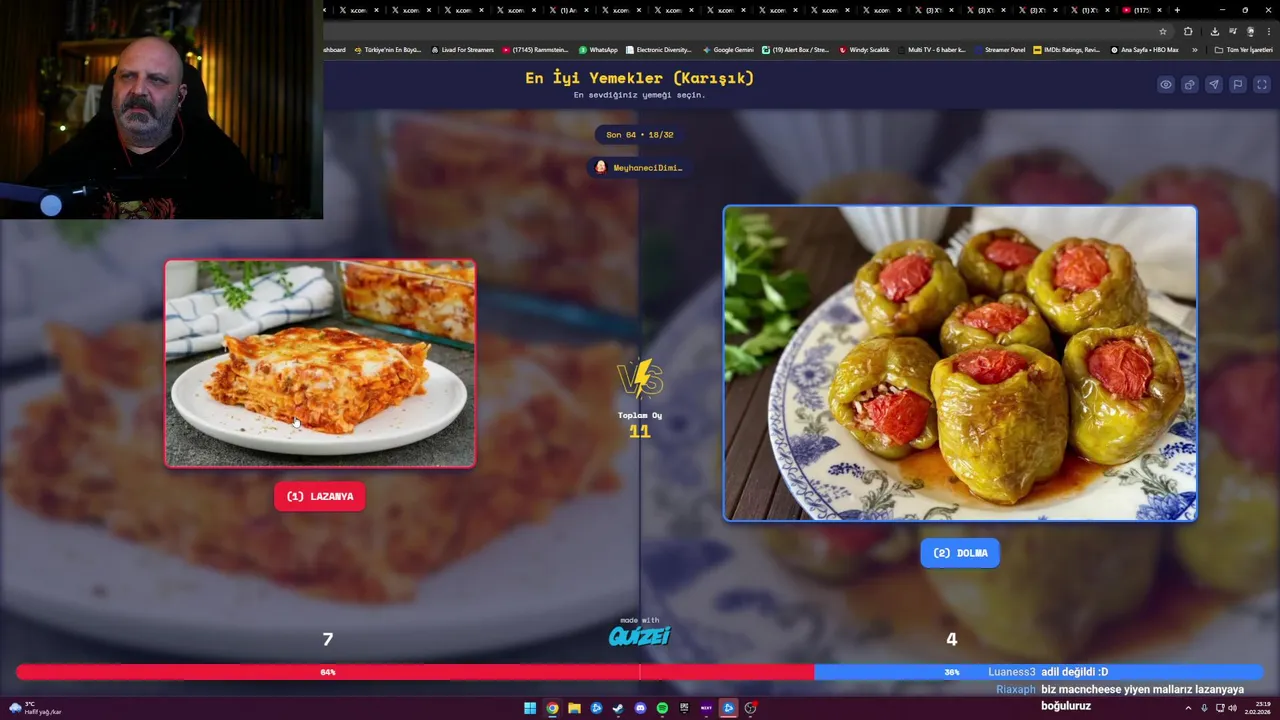
Task: Open the Multi TV - 6 haber k... bookmark
Action: pyautogui.click(x=931, y=49)
